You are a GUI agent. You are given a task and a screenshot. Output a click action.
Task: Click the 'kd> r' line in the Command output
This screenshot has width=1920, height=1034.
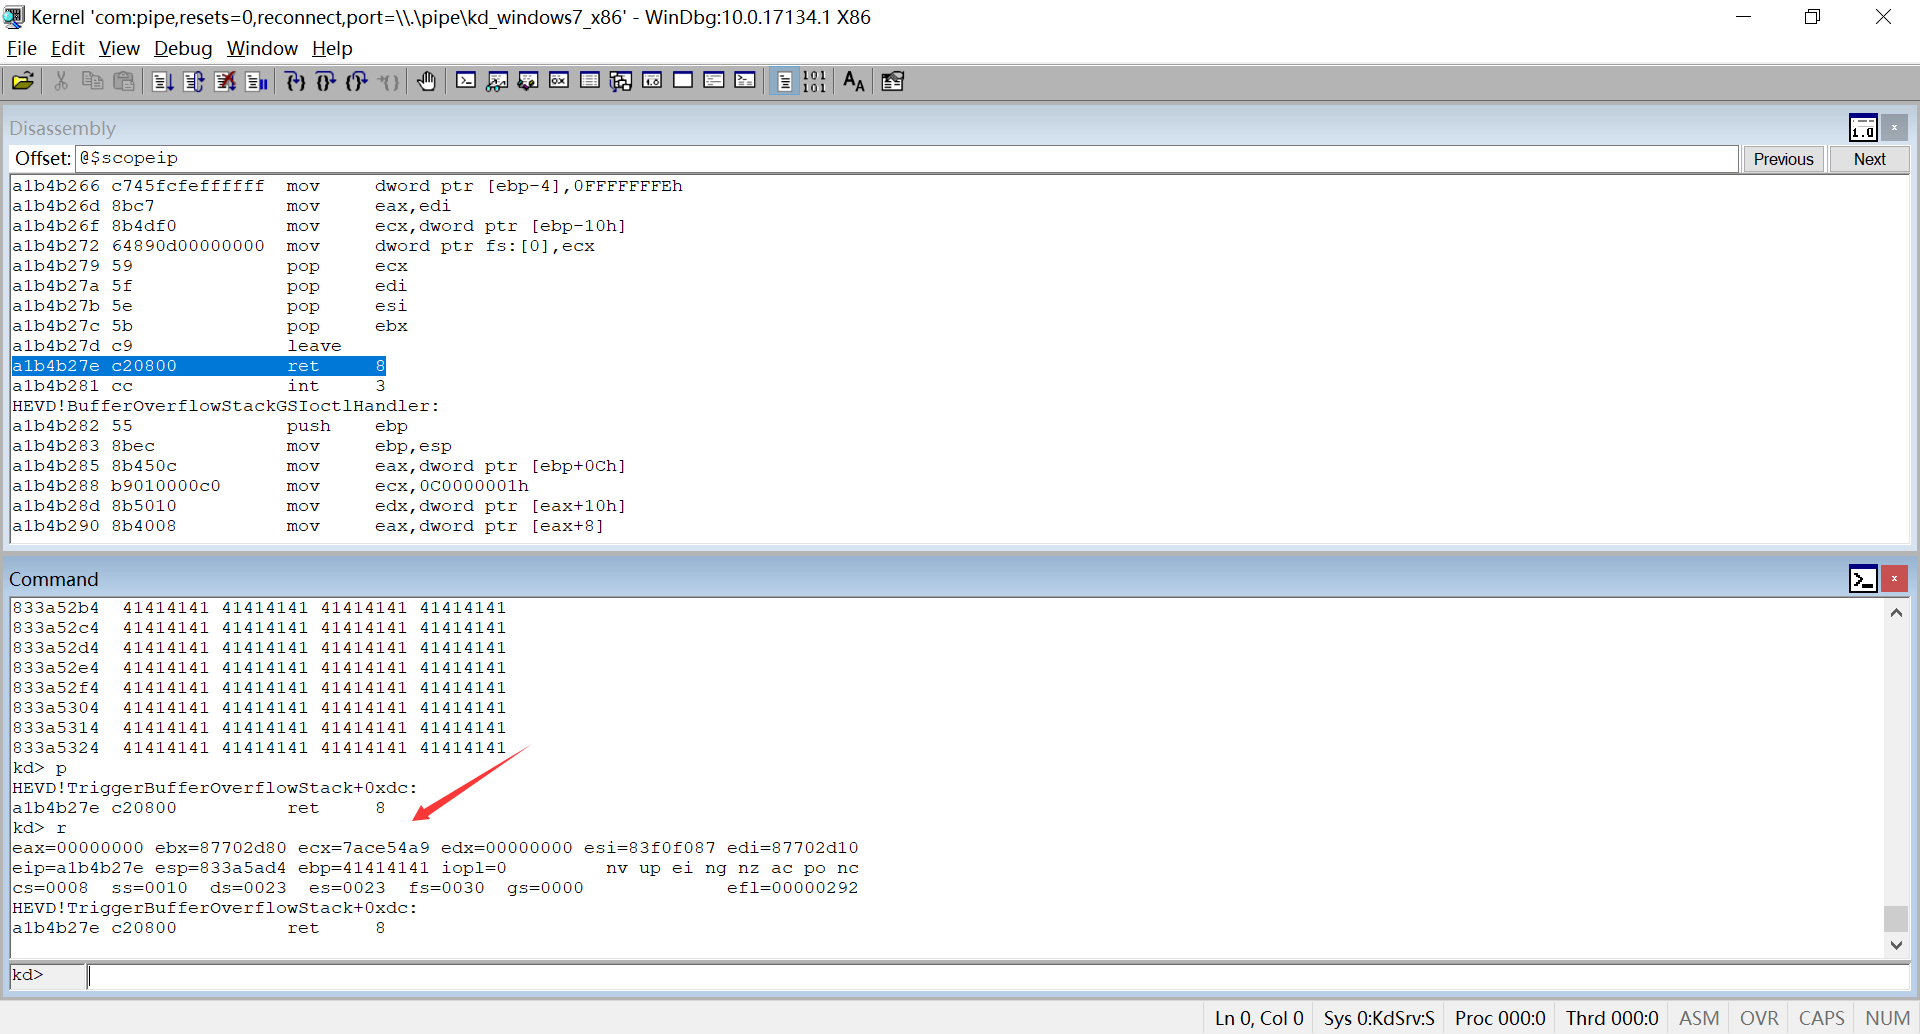(39, 828)
